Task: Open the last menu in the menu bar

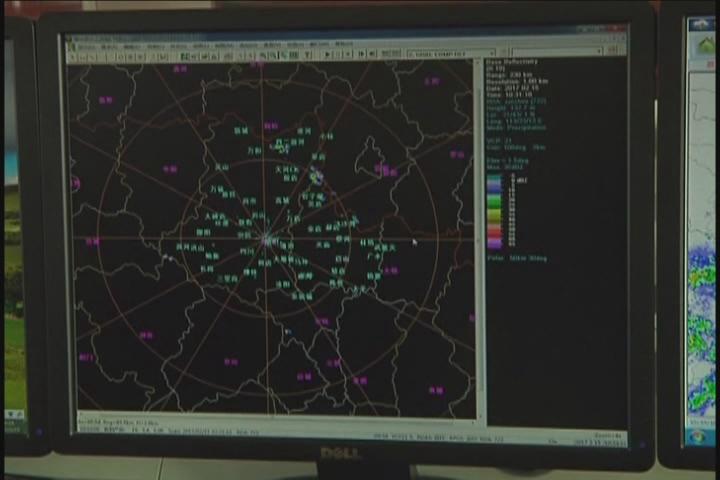Action: click(343, 45)
